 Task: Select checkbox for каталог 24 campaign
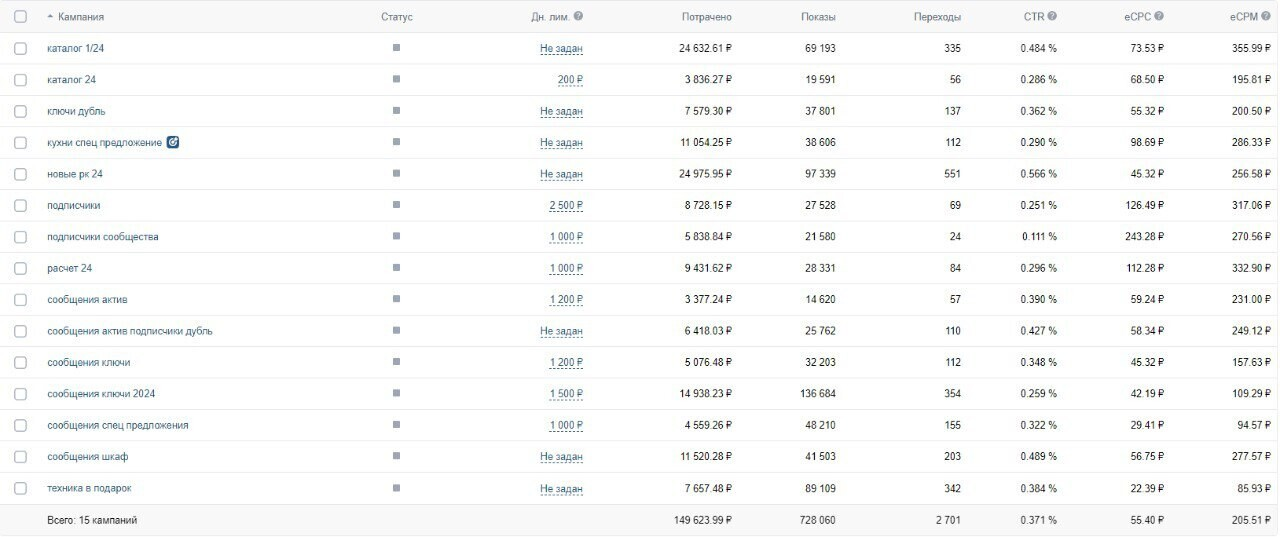21,80
